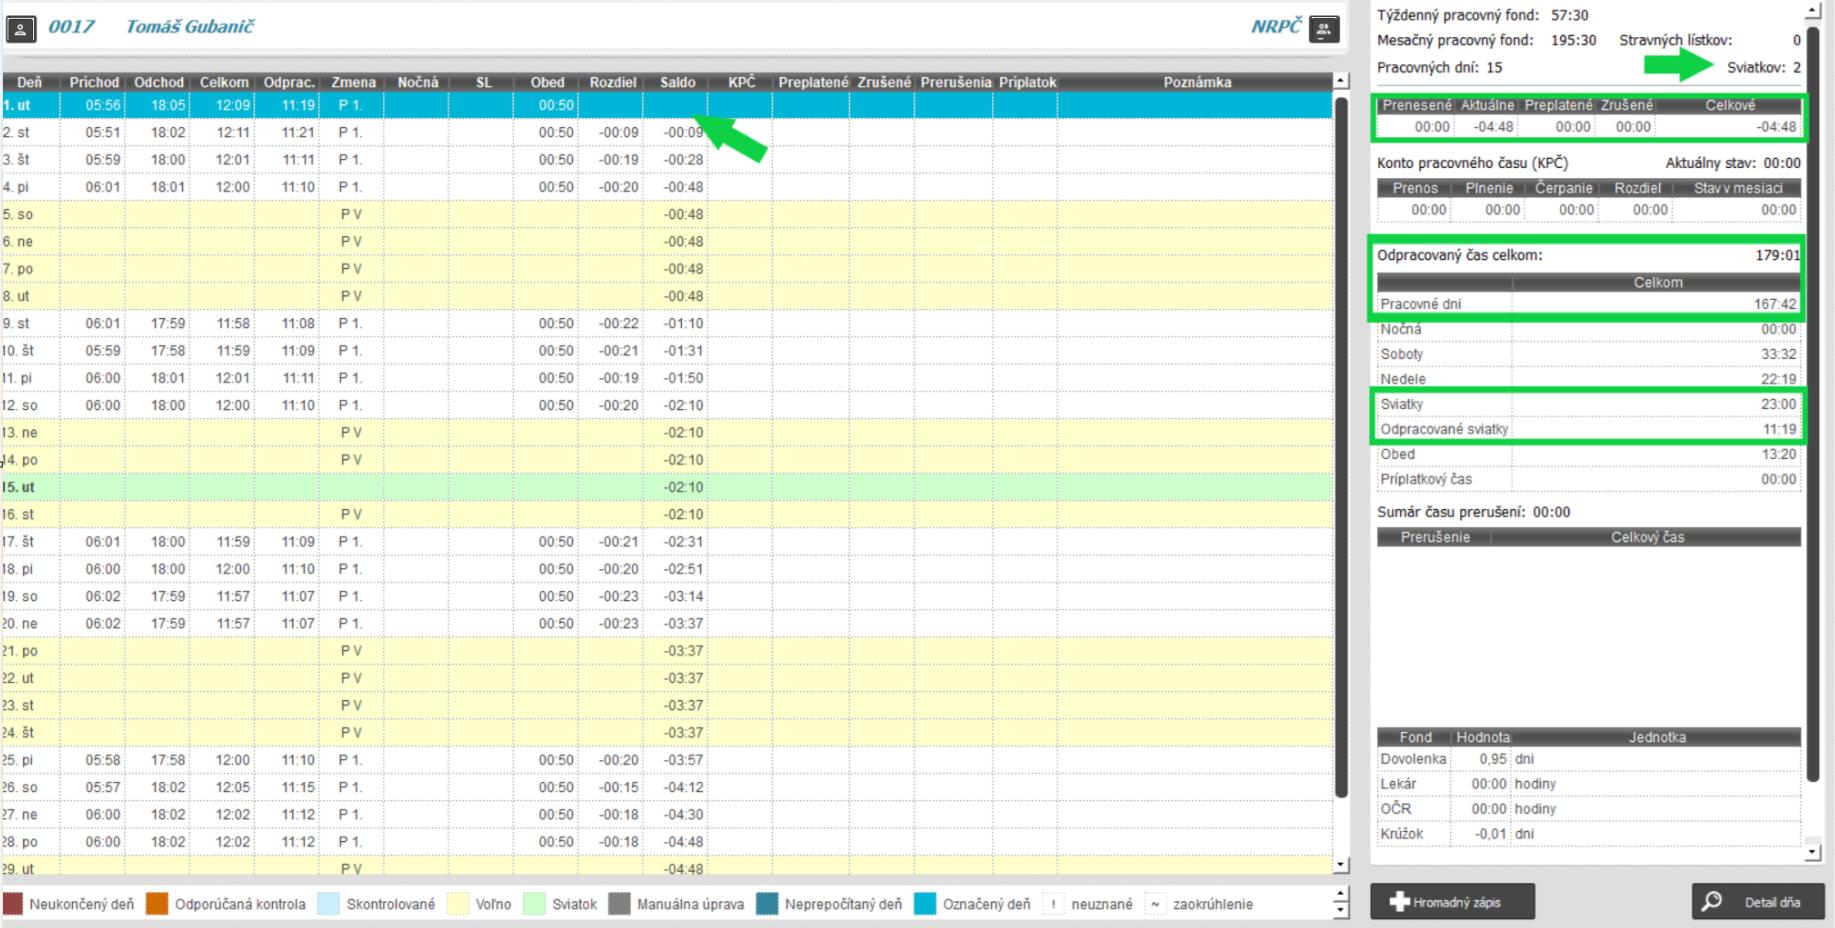The image size is (1835, 928).
Task: Click the Odporúčaná kontrola orange legend square
Action: (x=157, y=904)
